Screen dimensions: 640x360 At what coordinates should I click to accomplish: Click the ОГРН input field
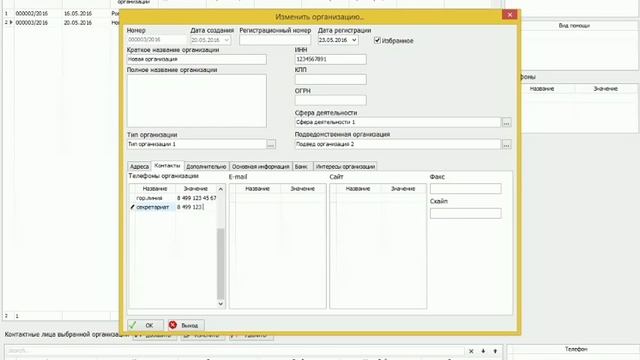pyautogui.click(x=331, y=100)
